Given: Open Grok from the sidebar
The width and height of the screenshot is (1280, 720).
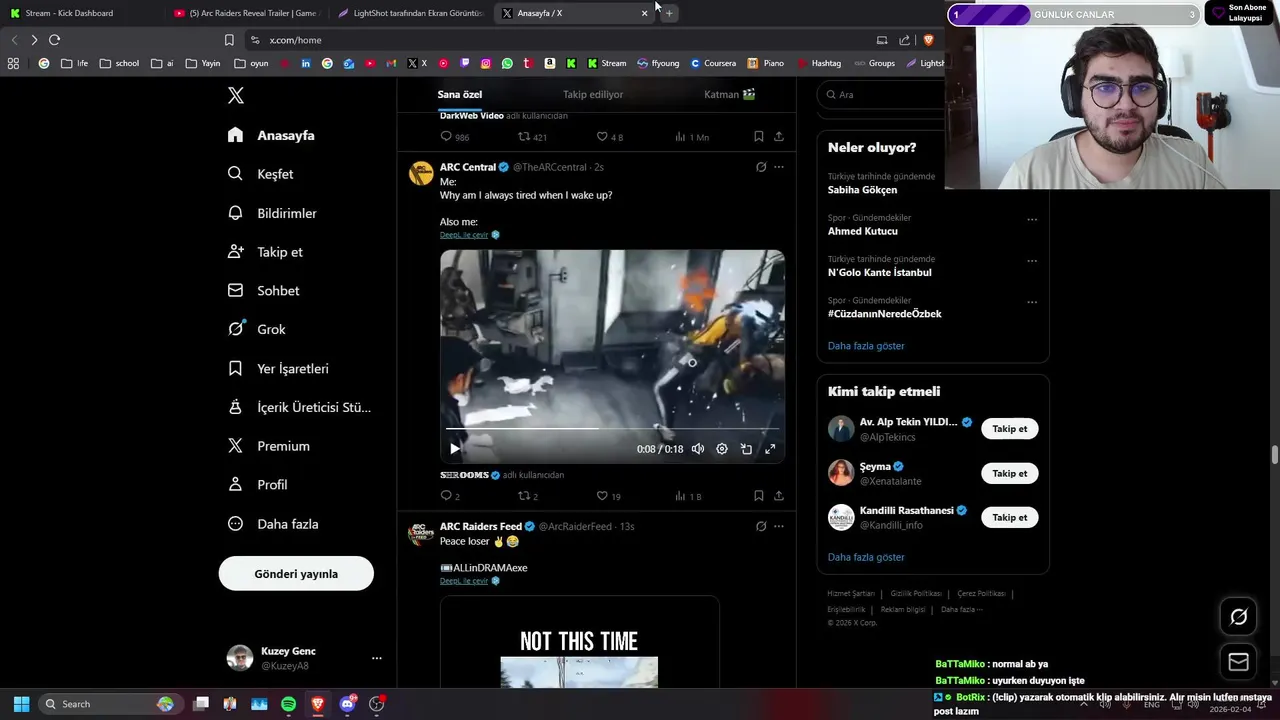Looking at the screenshot, I should [x=256, y=329].
